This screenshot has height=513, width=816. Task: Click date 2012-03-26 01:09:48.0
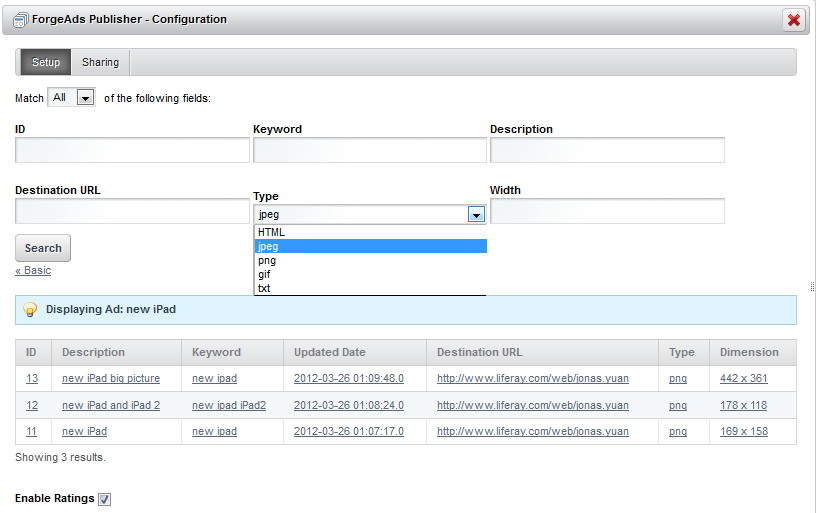[349, 378]
